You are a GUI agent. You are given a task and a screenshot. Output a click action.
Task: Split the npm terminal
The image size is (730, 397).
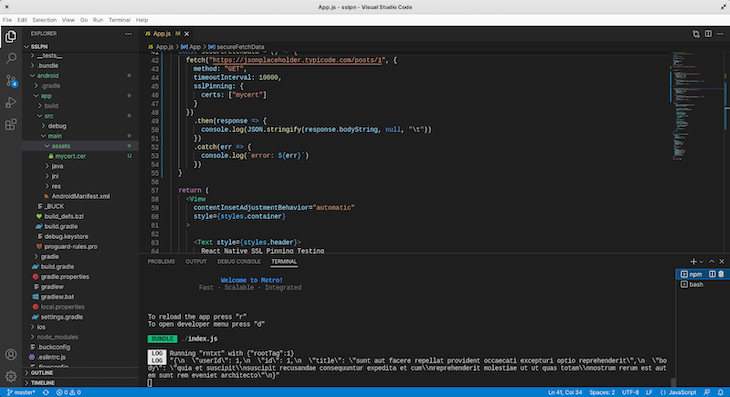(712, 274)
